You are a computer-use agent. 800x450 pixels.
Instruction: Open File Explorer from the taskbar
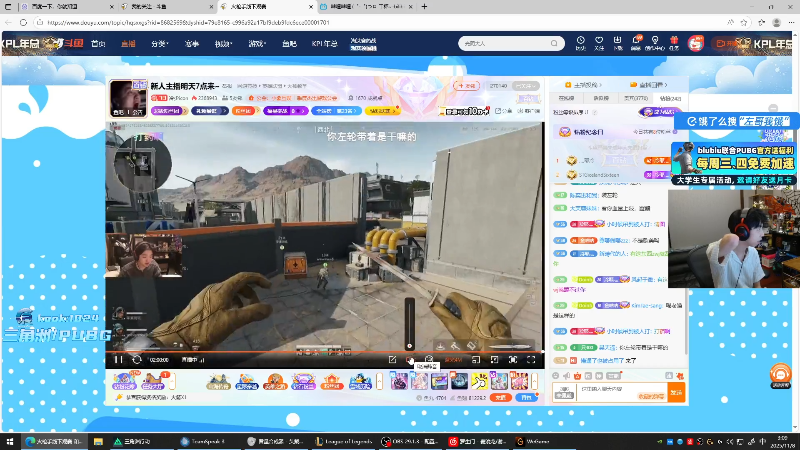(x=98, y=441)
